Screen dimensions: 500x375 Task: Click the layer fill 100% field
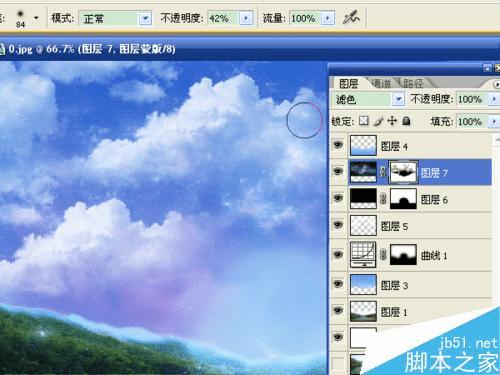coord(472,121)
